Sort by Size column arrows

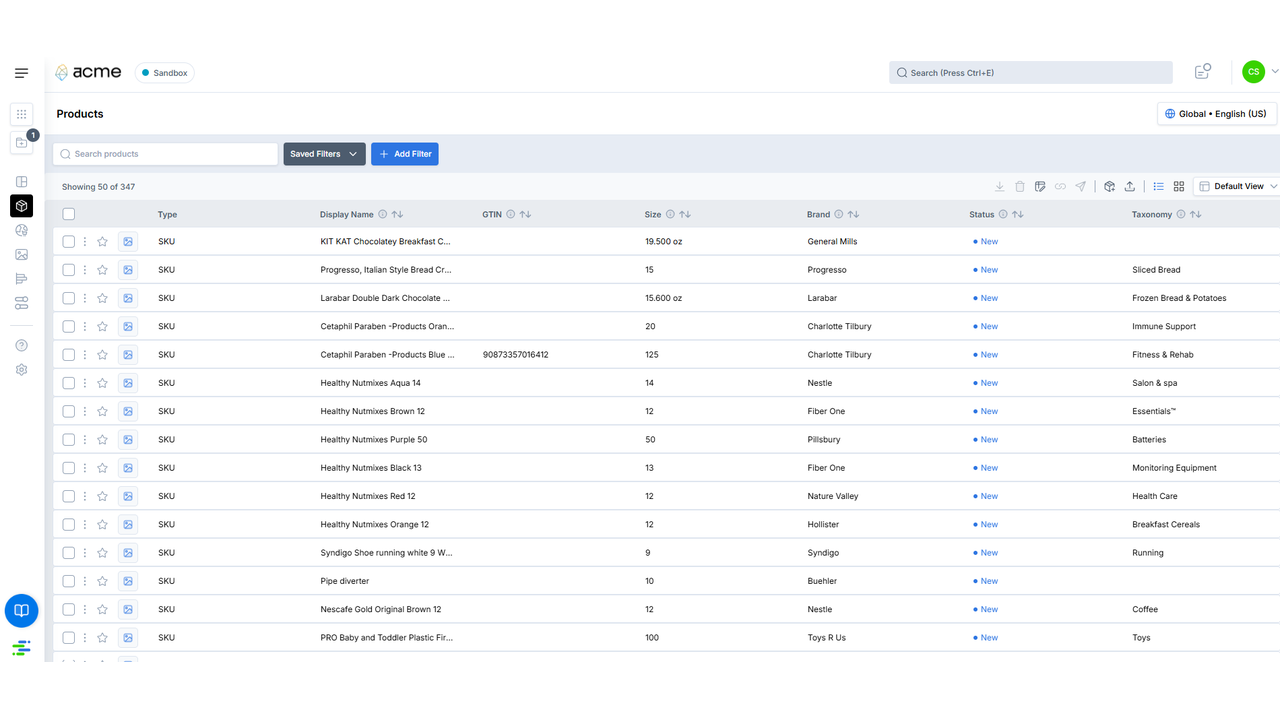click(x=685, y=215)
